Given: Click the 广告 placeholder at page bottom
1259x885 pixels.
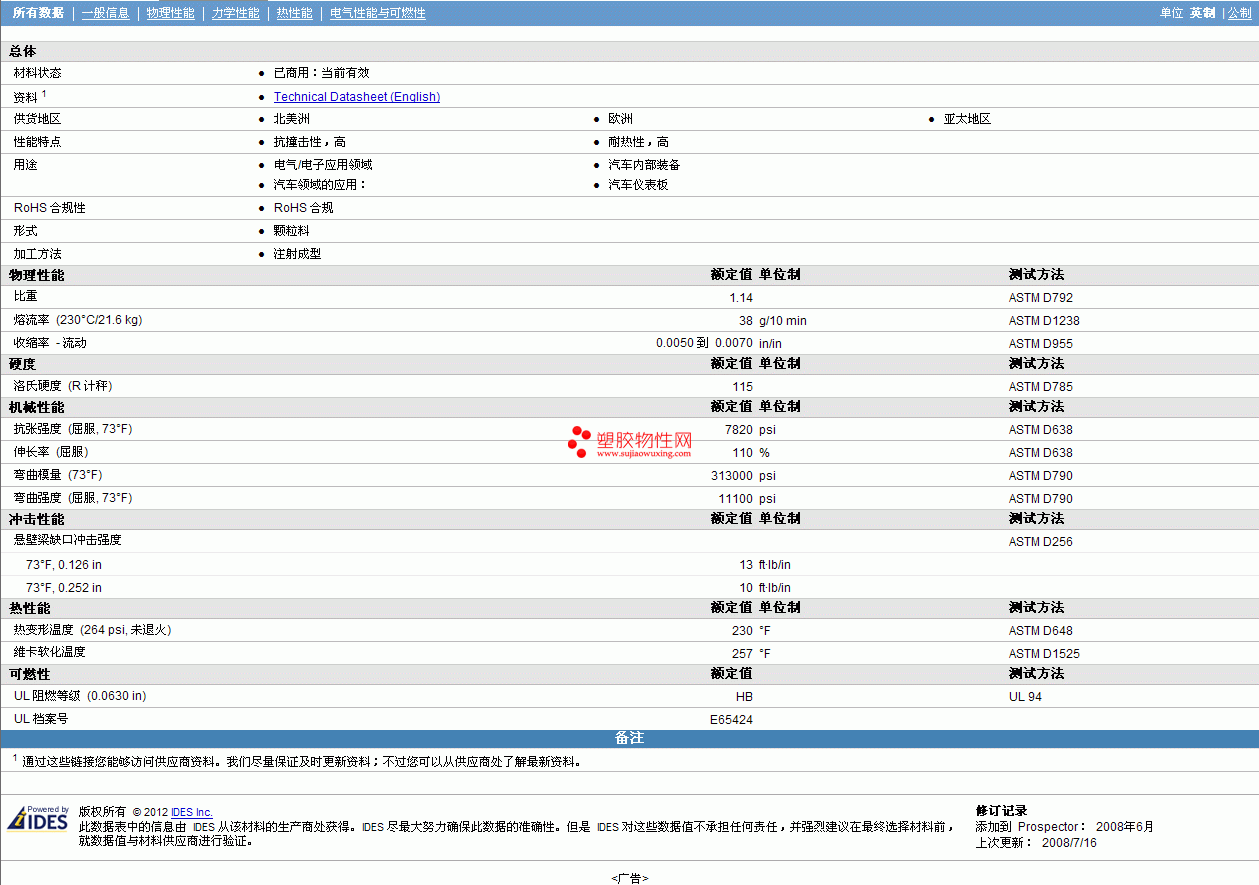Looking at the screenshot, I should point(629,878).
